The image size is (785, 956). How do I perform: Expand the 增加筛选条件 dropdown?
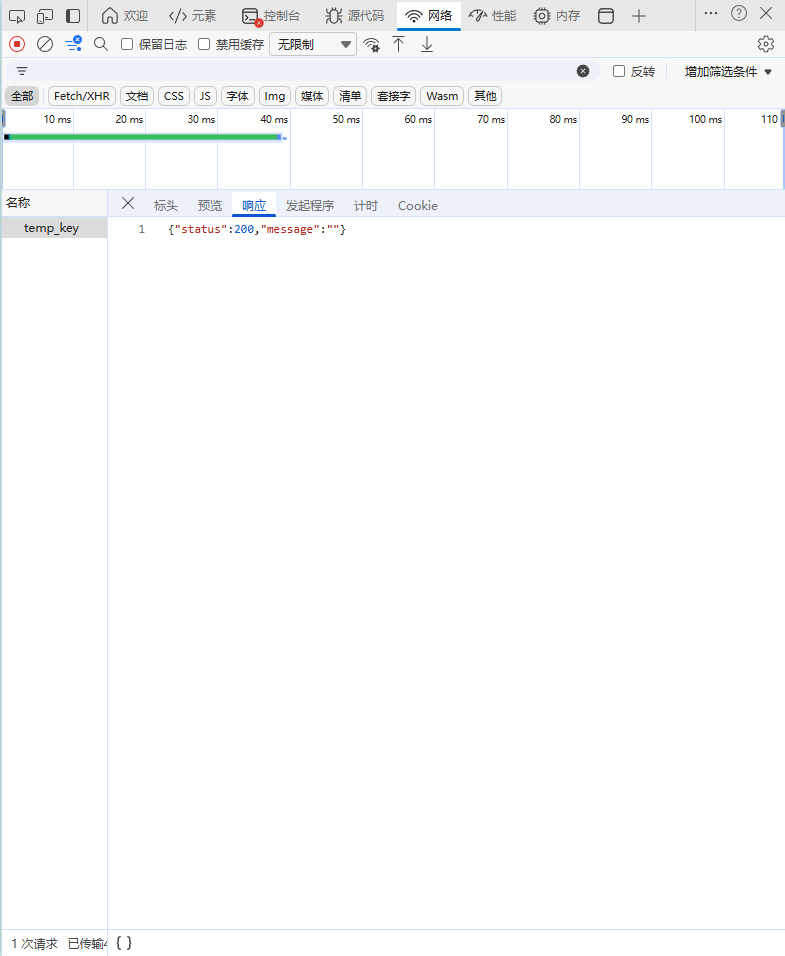(x=728, y=71)
